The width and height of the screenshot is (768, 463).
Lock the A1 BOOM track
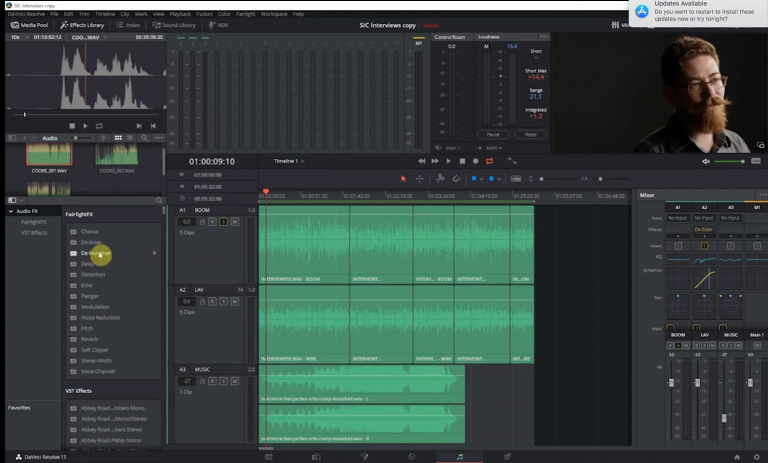click(x=202, y=222)
